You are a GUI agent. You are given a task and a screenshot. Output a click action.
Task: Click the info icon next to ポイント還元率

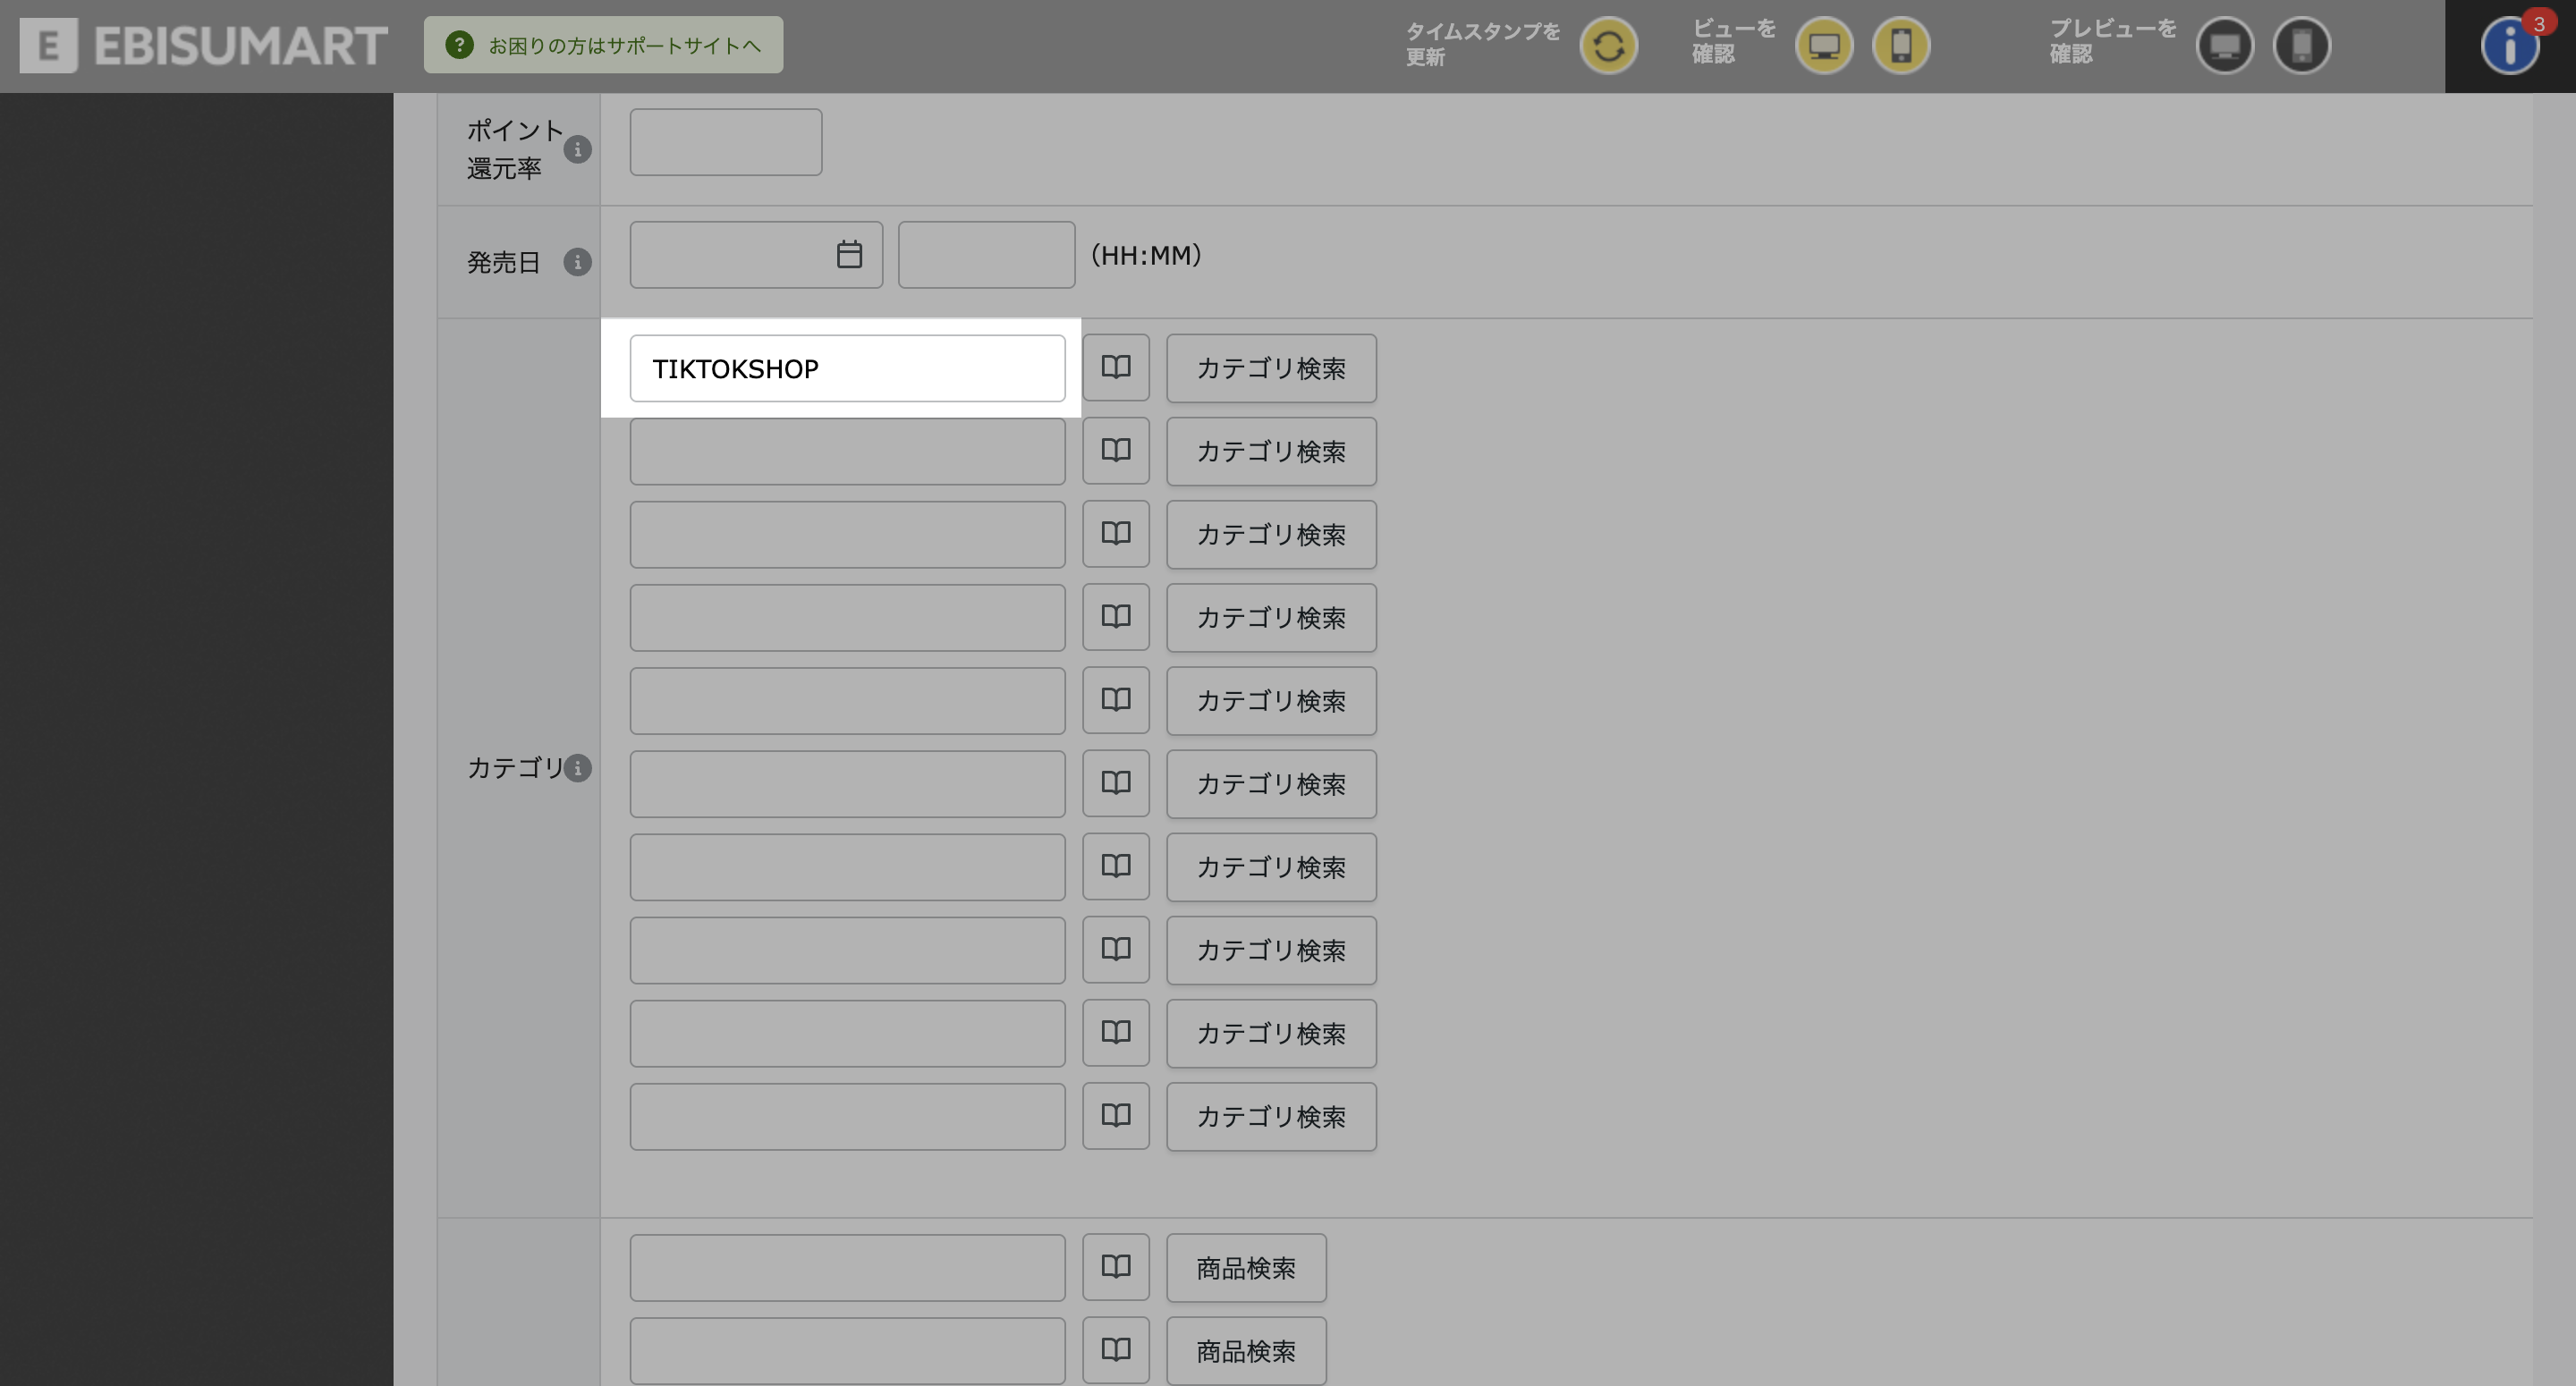pyautogui.click(x=577, y=150)
